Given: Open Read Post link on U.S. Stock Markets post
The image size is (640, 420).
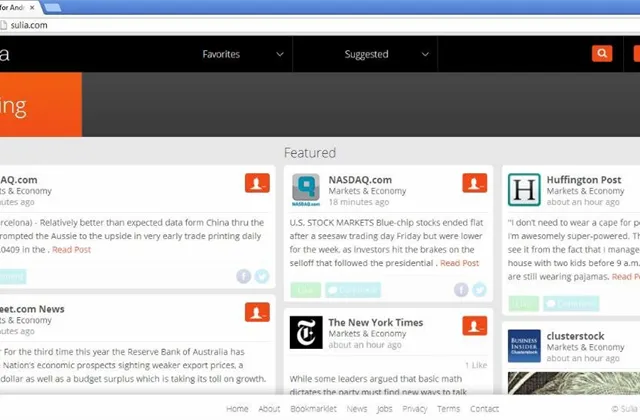Looking at the screenshot, I should point(460,263).
